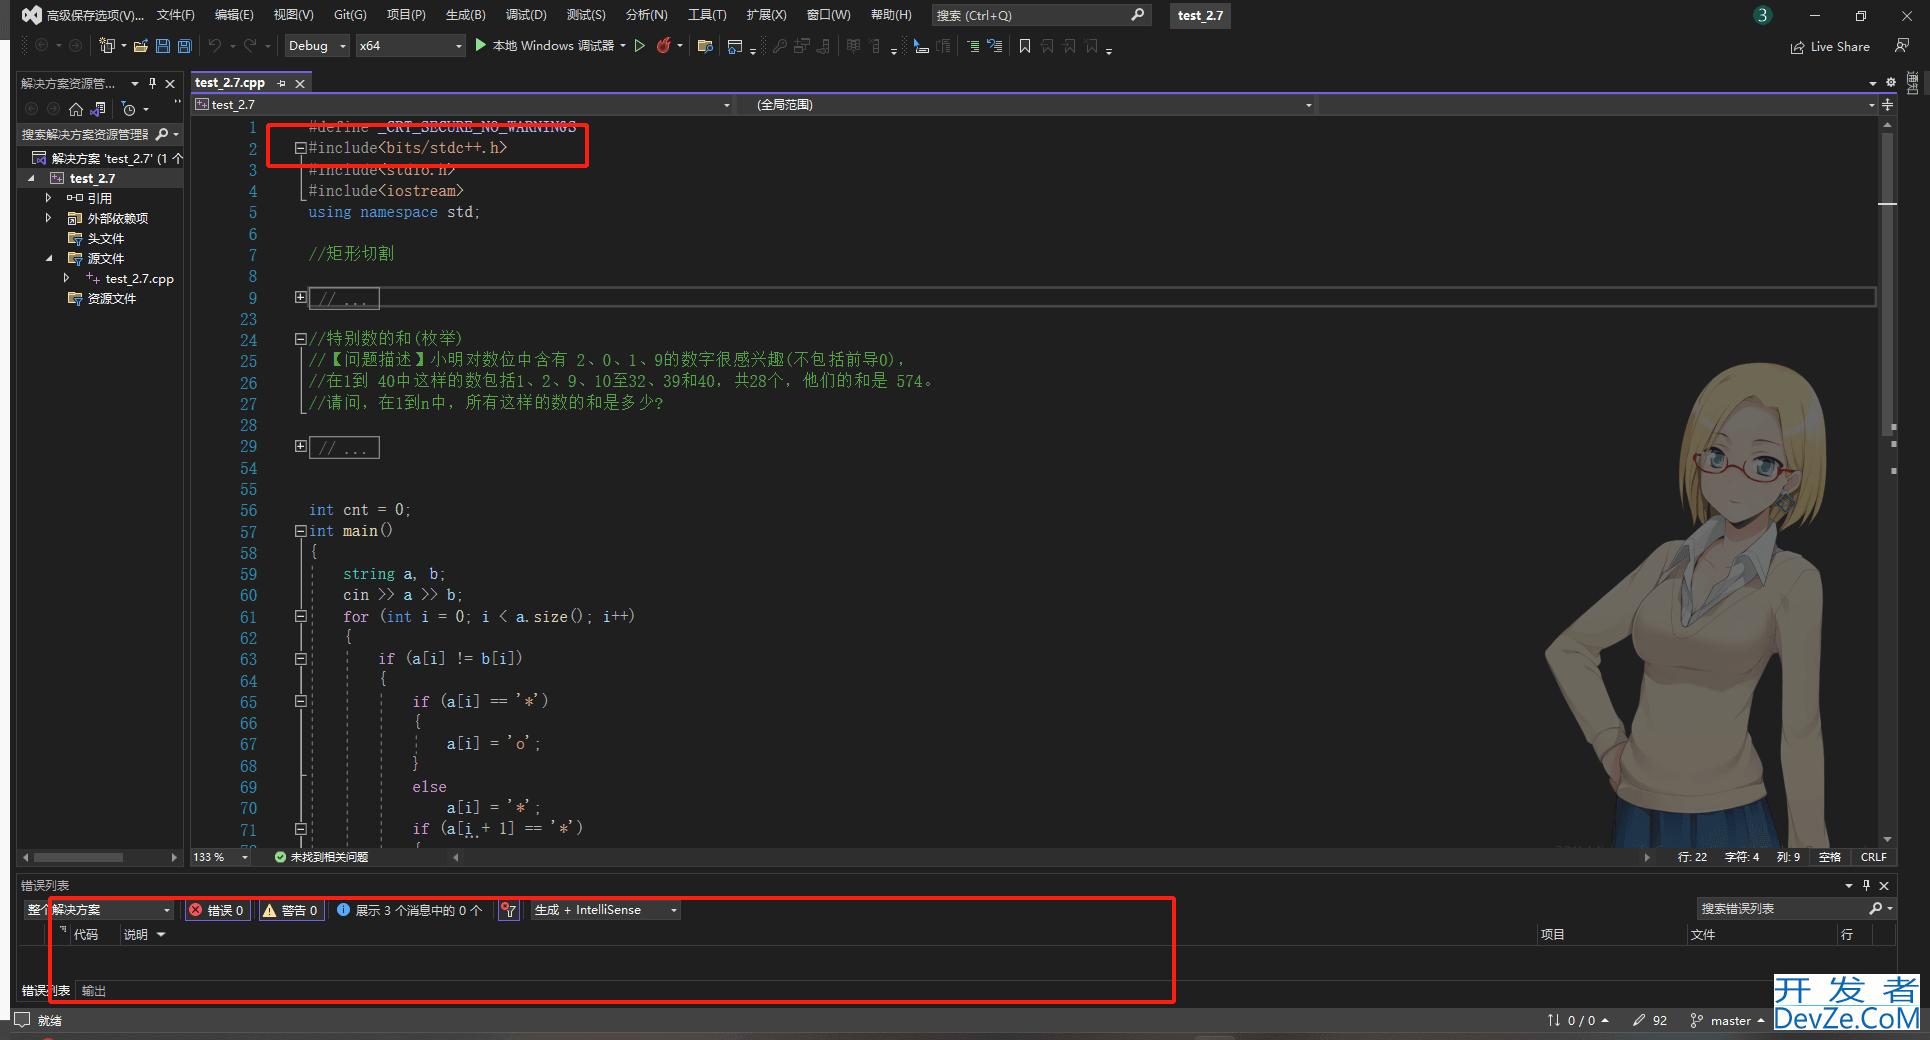This screenshot has width=1930, height=1040.
Task: Click the Undo arrow icon
Action: point(215,46)
